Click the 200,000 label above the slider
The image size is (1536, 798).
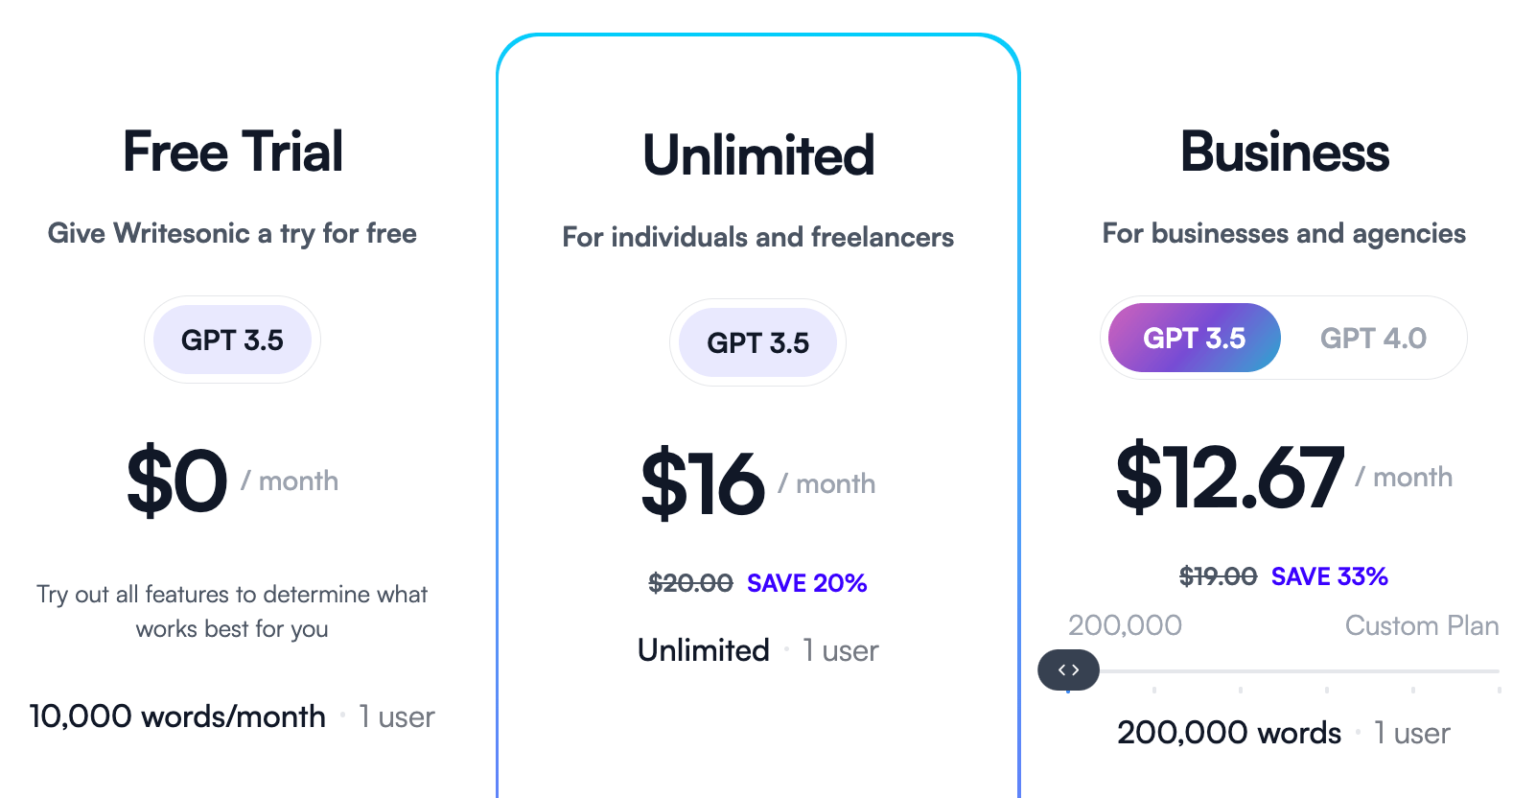click(x=1125, y=626)
